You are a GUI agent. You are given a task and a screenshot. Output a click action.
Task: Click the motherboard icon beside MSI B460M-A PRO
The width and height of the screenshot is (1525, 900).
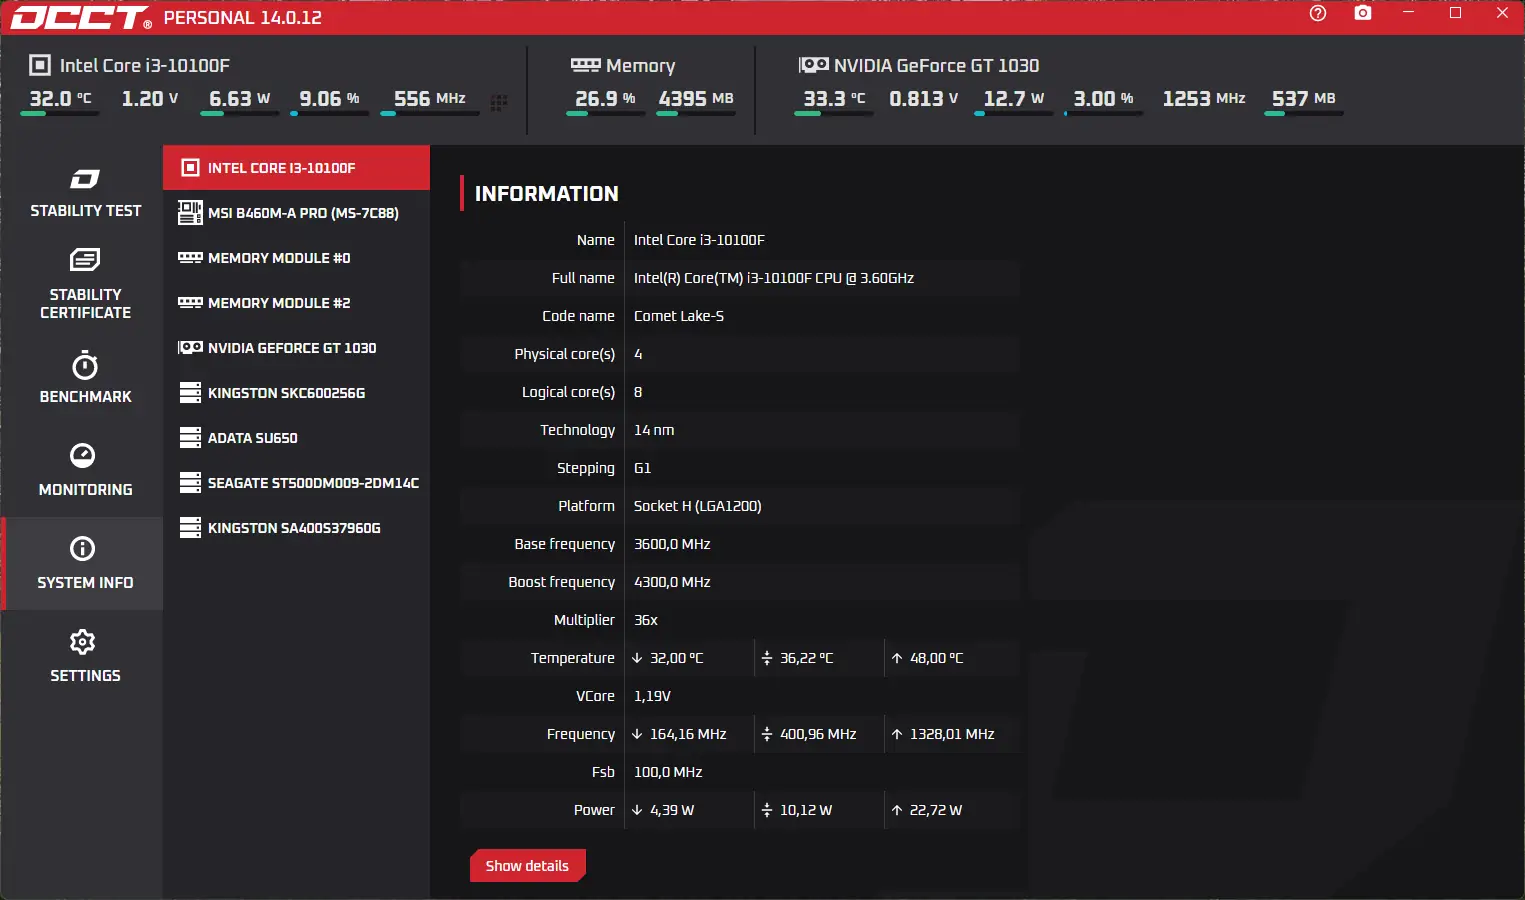click(190, 212)
